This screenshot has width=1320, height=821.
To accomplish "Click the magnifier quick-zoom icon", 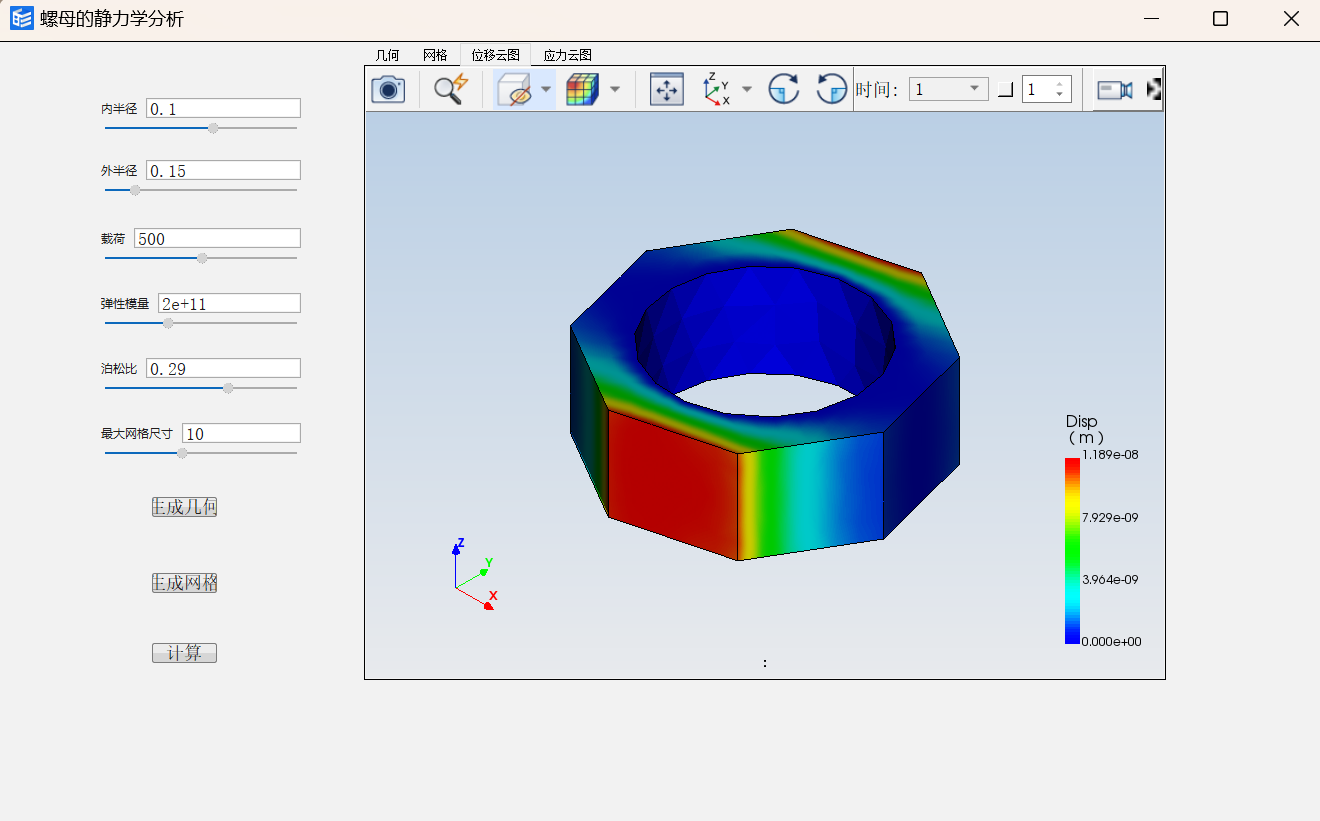I will pos(450,89).
